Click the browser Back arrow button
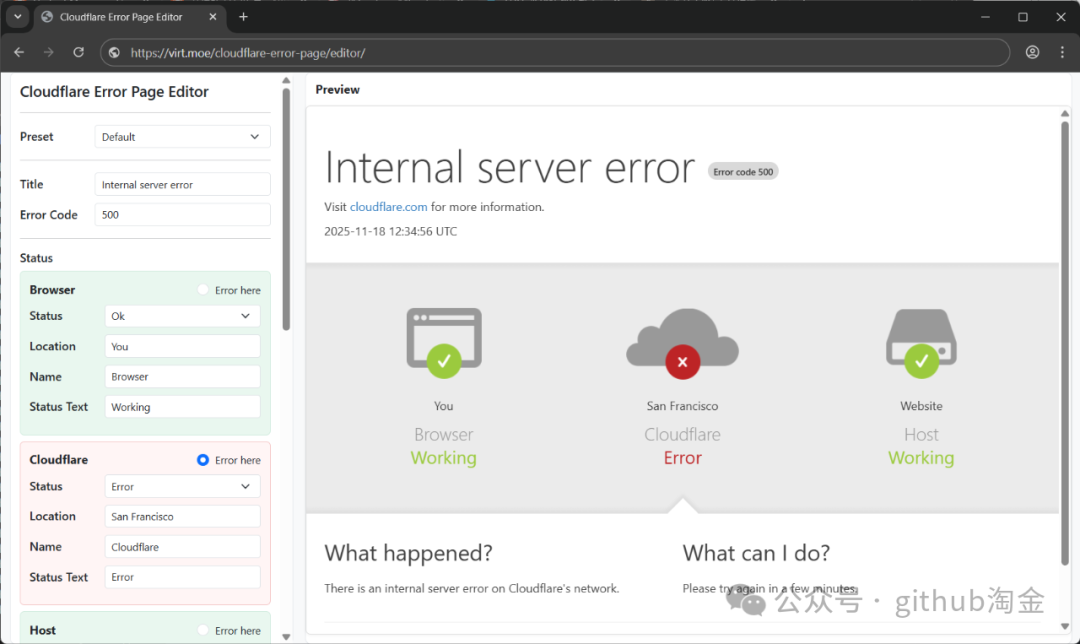 (x=19, y=52)
